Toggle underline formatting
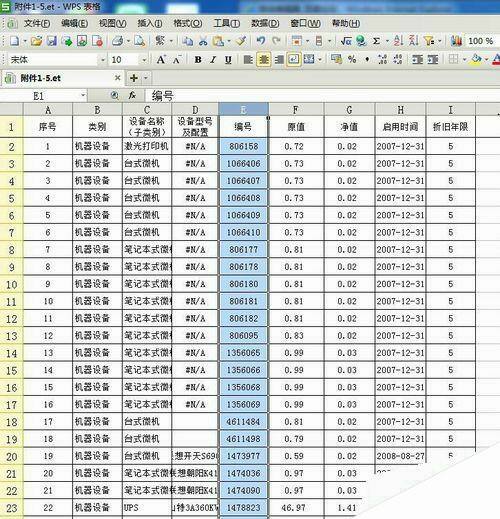 (228, 60)
